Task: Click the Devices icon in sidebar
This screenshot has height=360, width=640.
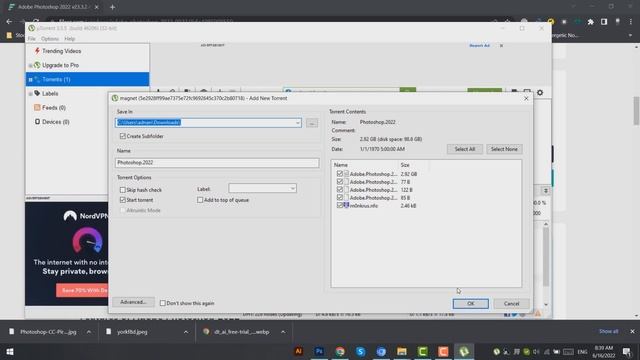Action: (x=37, y=122)
